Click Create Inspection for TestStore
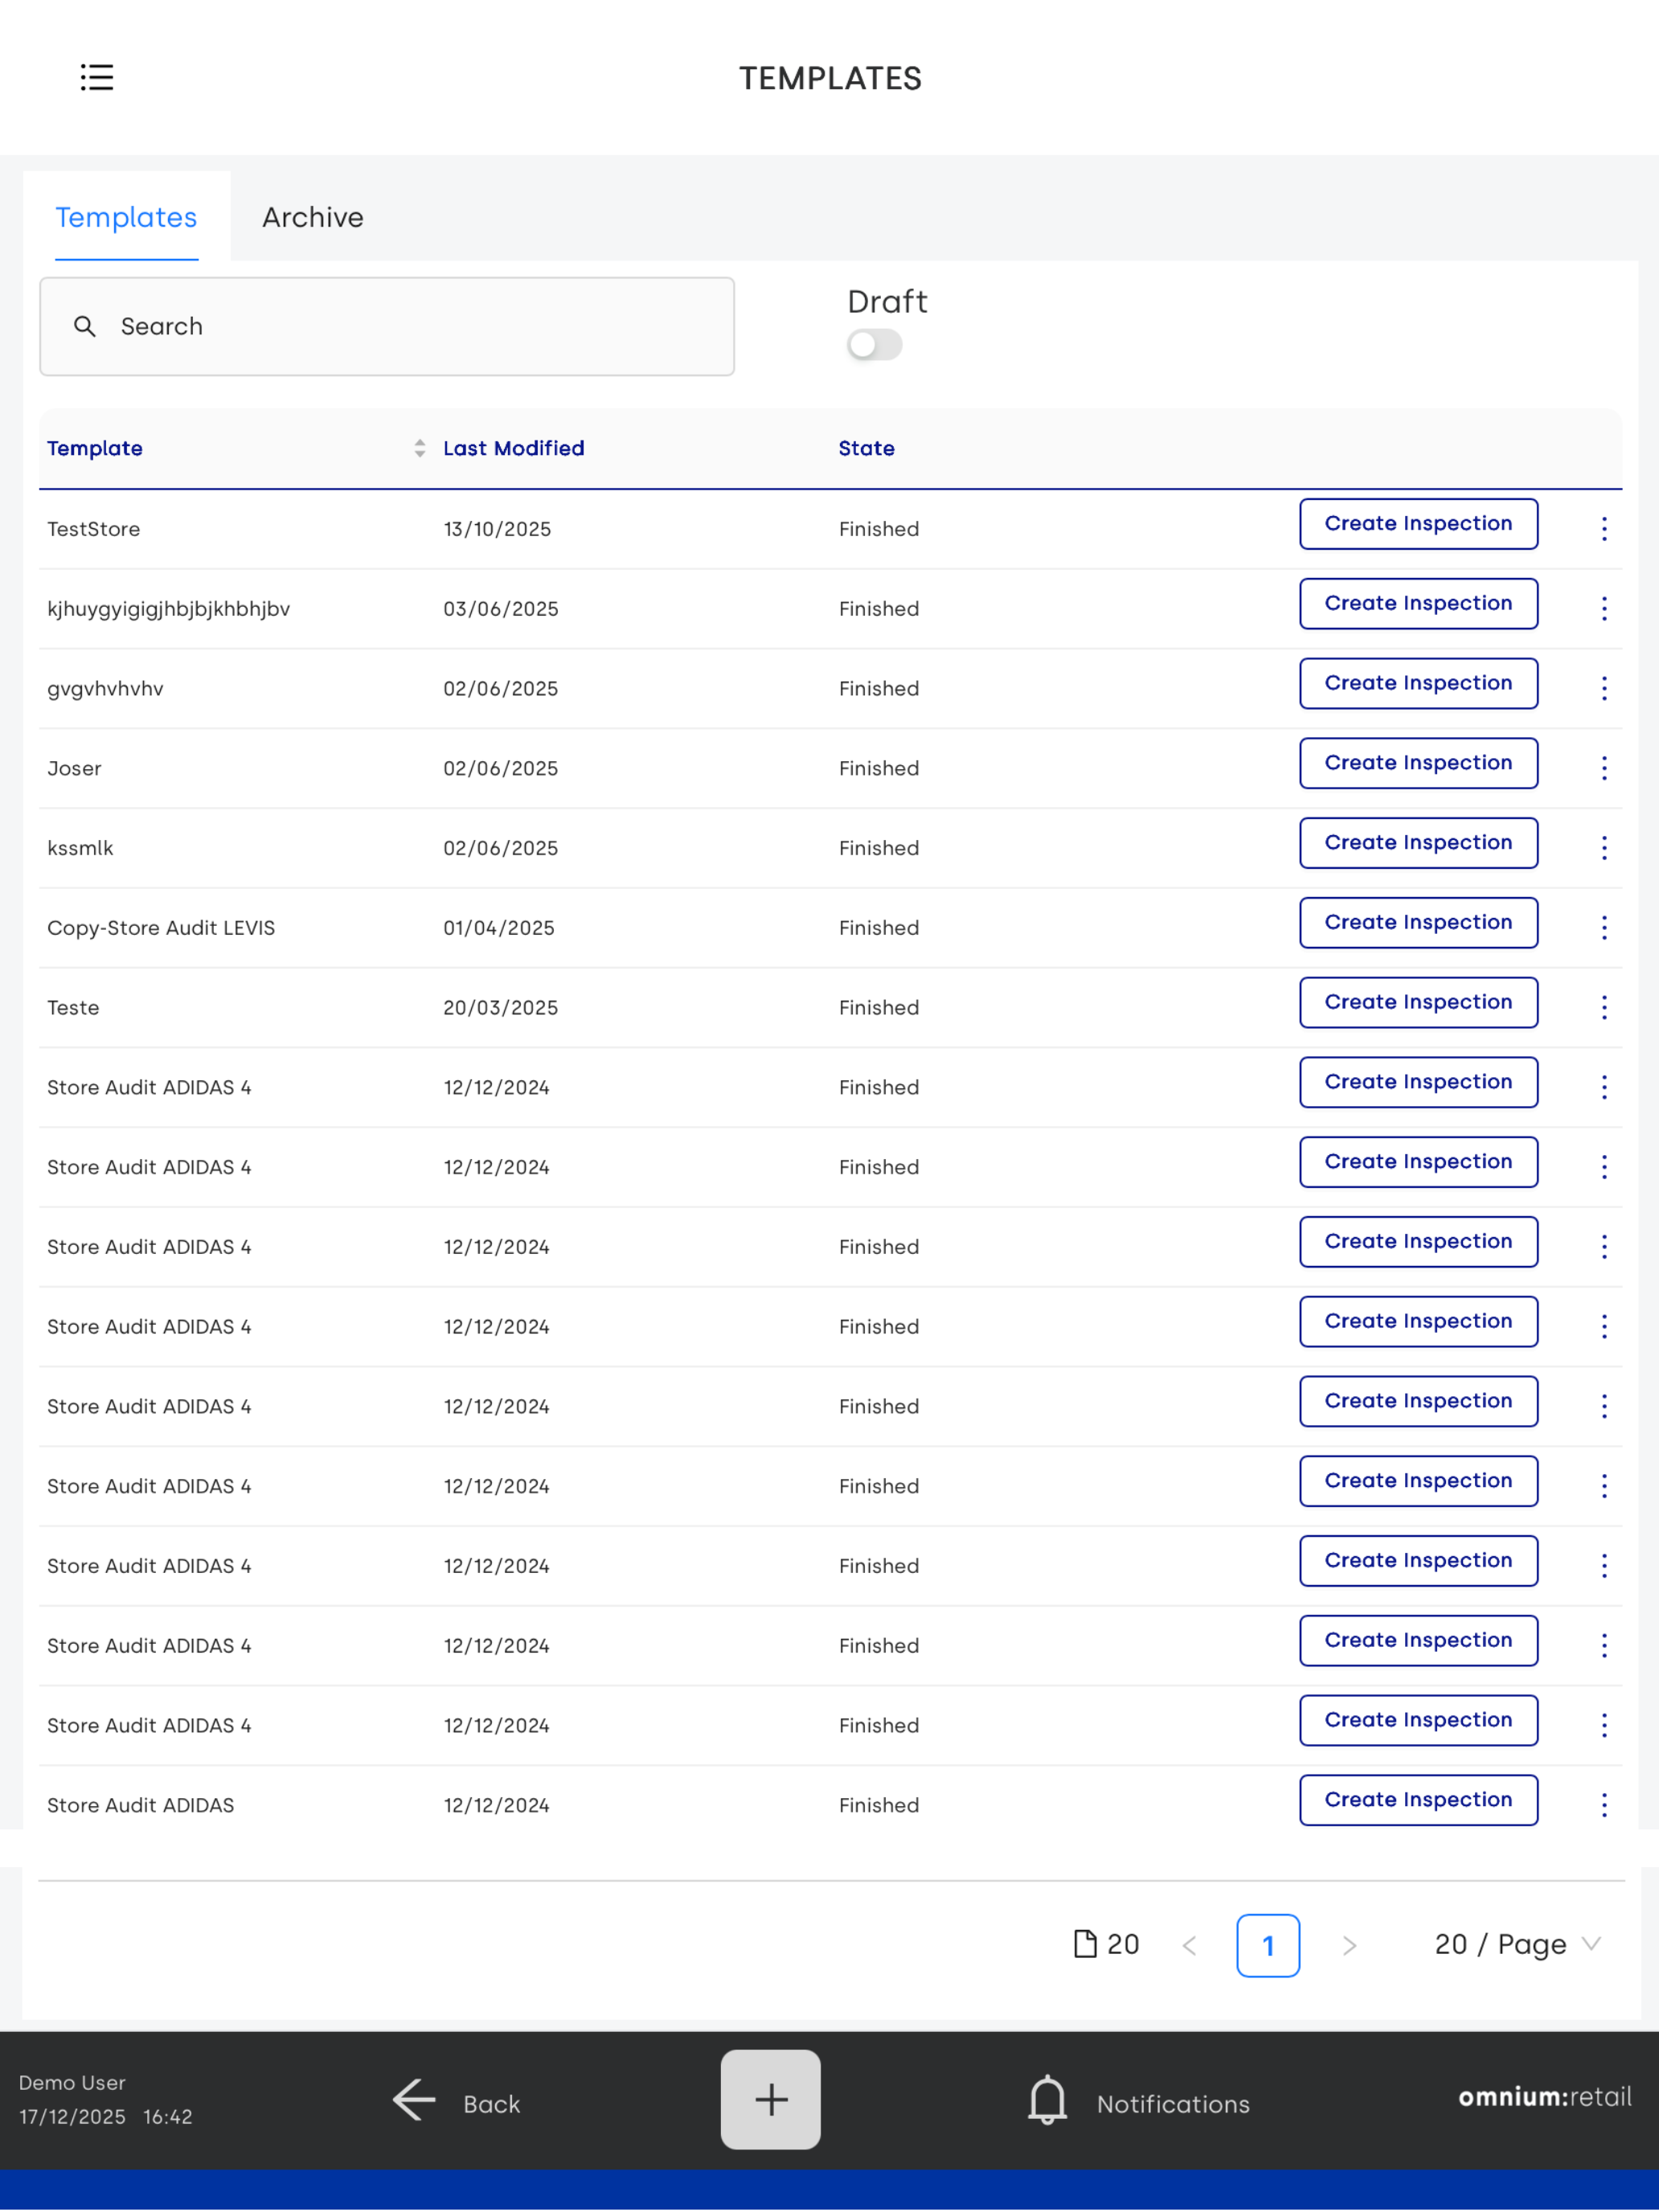The width and height of the screenshot is (1659, 2212). pos(1418,524)
